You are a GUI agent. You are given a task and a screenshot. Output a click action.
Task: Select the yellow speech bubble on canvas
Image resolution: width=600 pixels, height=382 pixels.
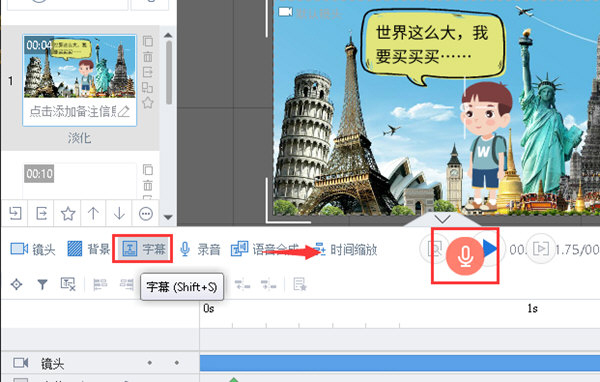click(432, 47)
